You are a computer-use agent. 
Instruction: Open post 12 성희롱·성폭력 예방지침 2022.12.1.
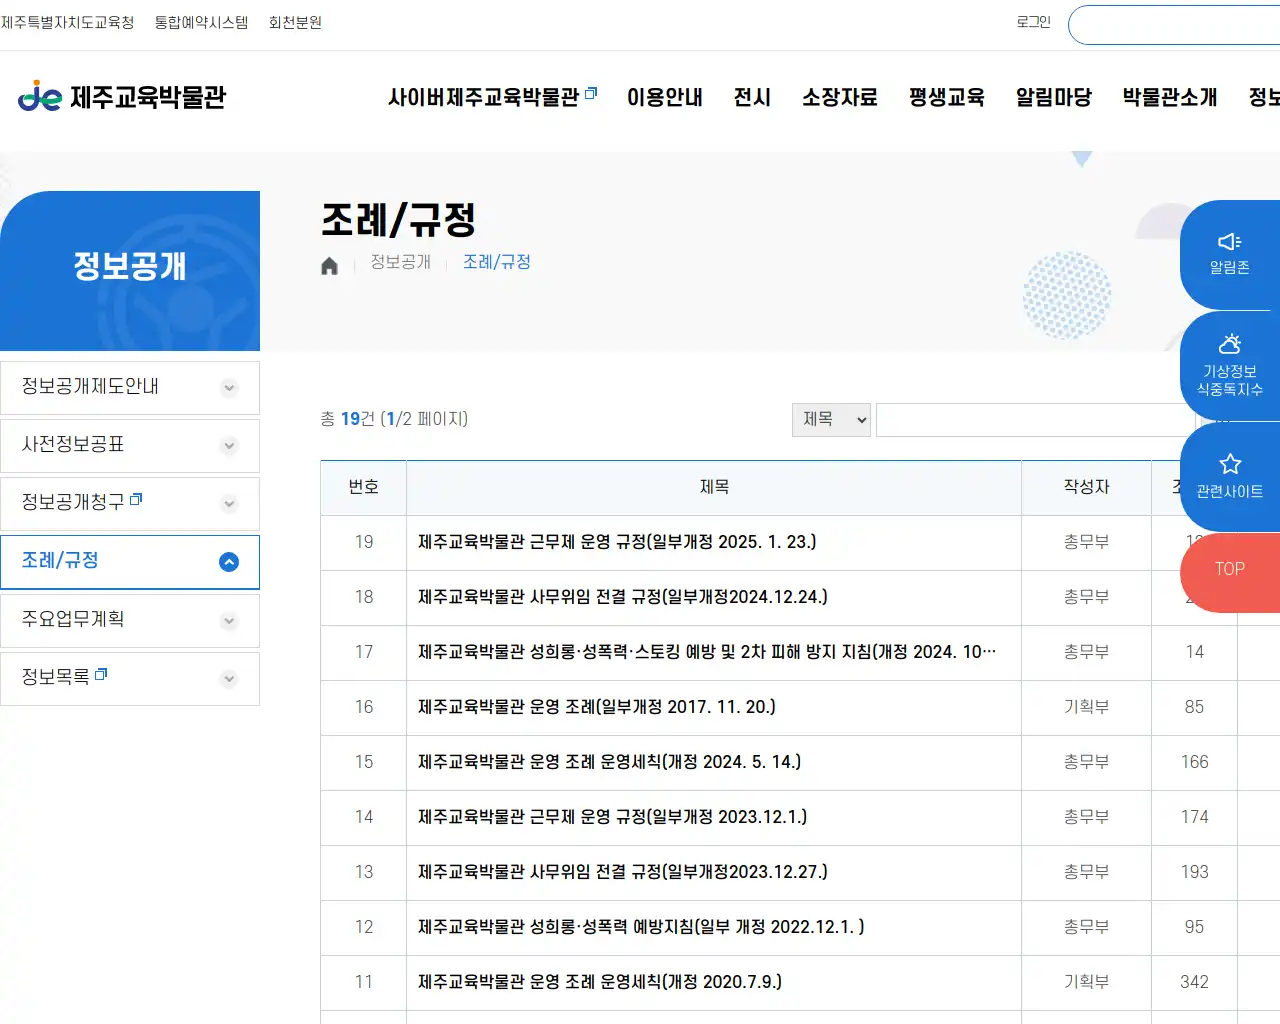(641, 927)
